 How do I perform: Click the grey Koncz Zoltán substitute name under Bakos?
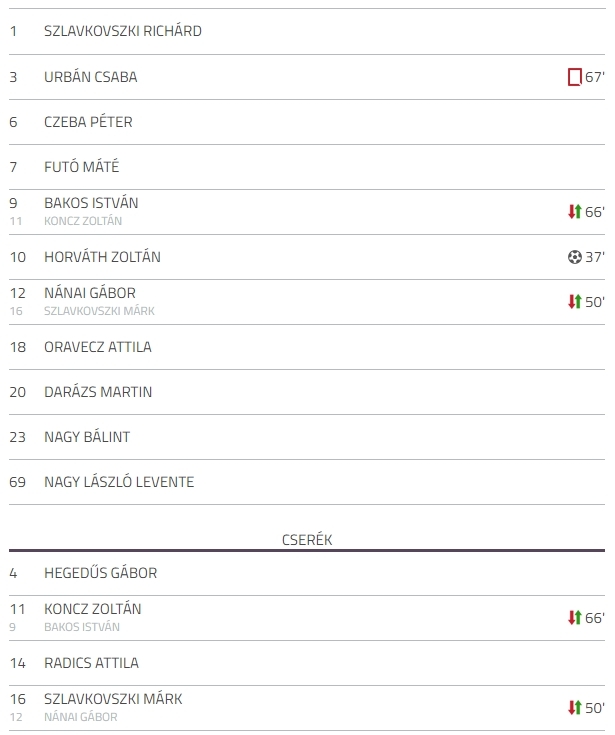coord(83,221)
